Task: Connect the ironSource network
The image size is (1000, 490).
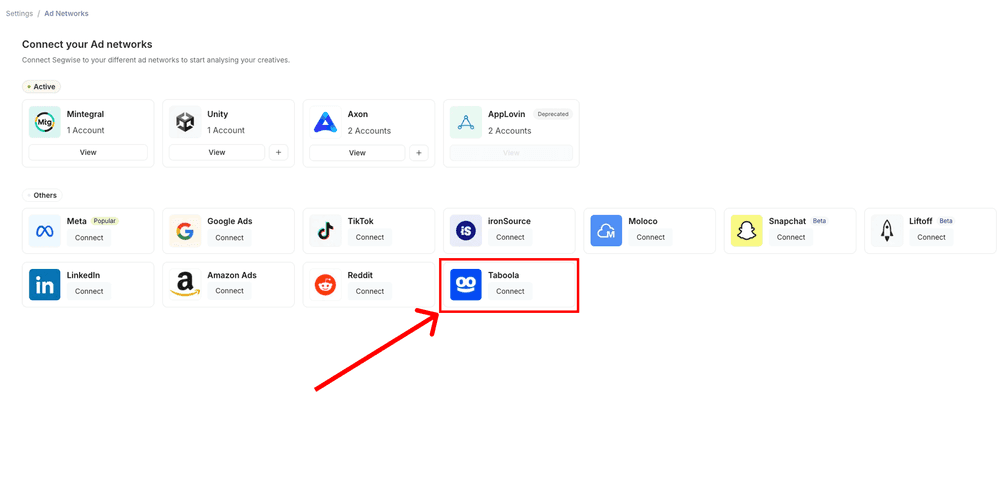Action: point(510,237)
